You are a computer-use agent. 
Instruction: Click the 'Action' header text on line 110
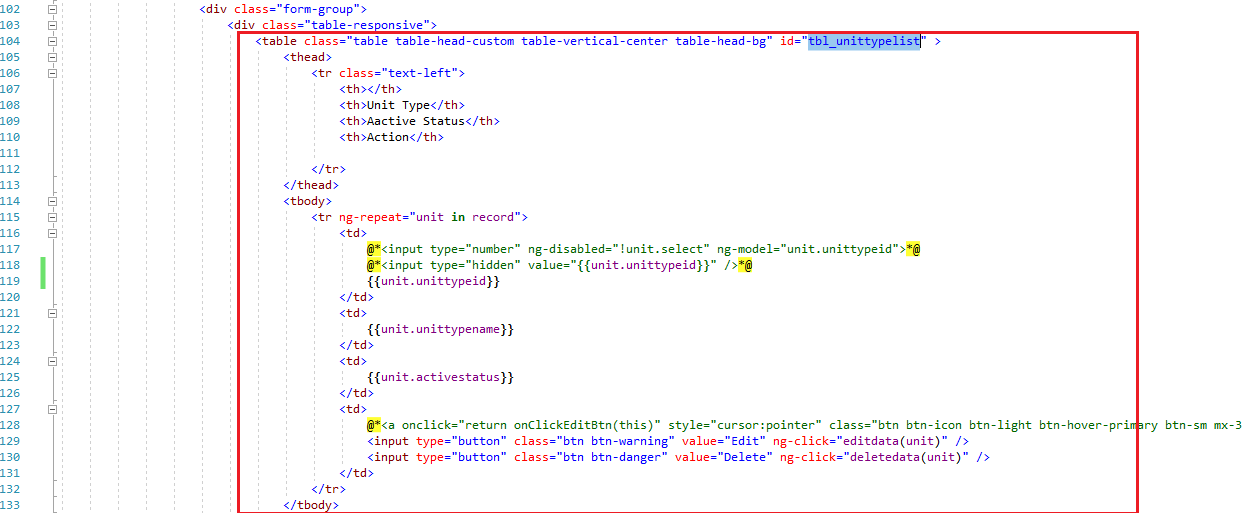[x=388, y=137]
